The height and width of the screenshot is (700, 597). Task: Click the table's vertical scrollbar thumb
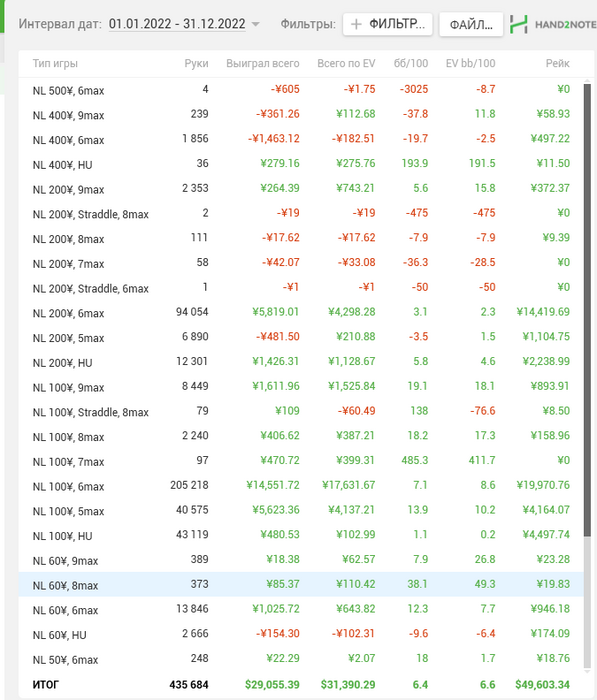[587, 310]
